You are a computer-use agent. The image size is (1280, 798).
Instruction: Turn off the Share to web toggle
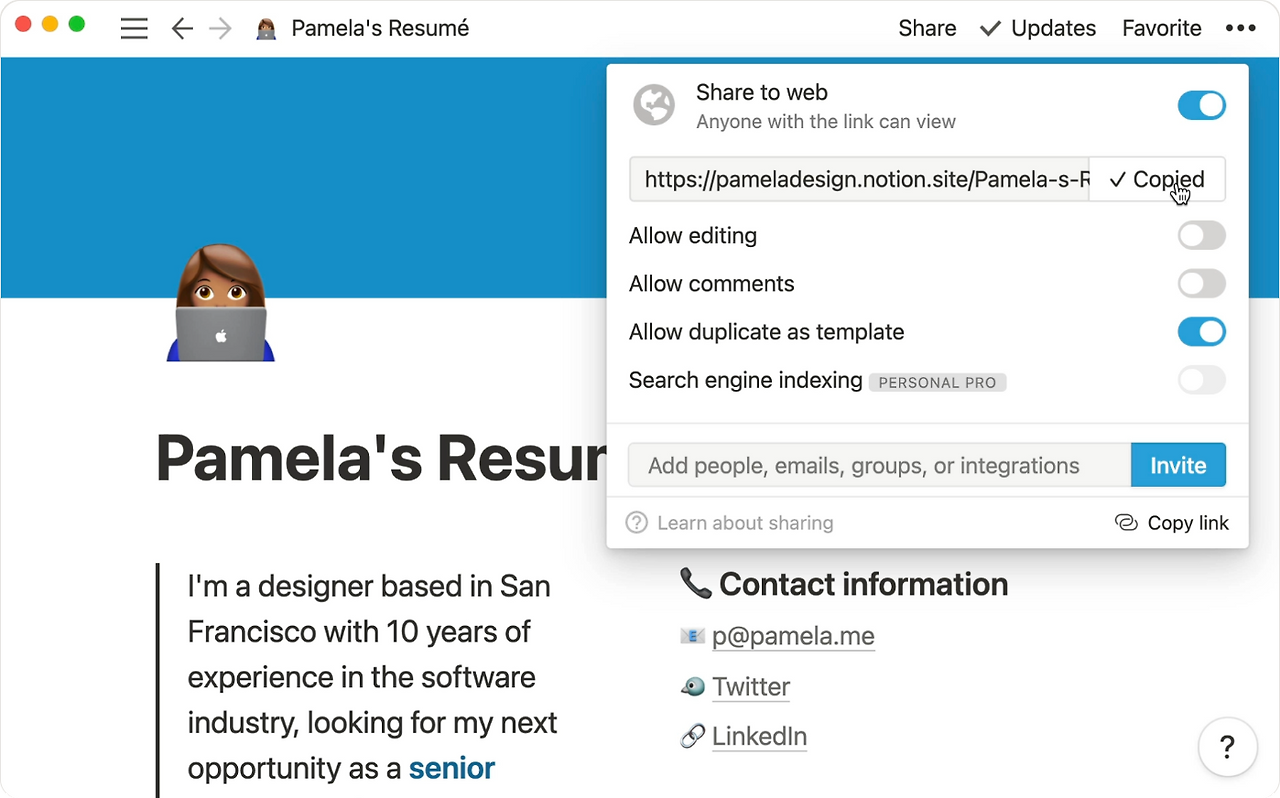click(x=1201, y=105)
